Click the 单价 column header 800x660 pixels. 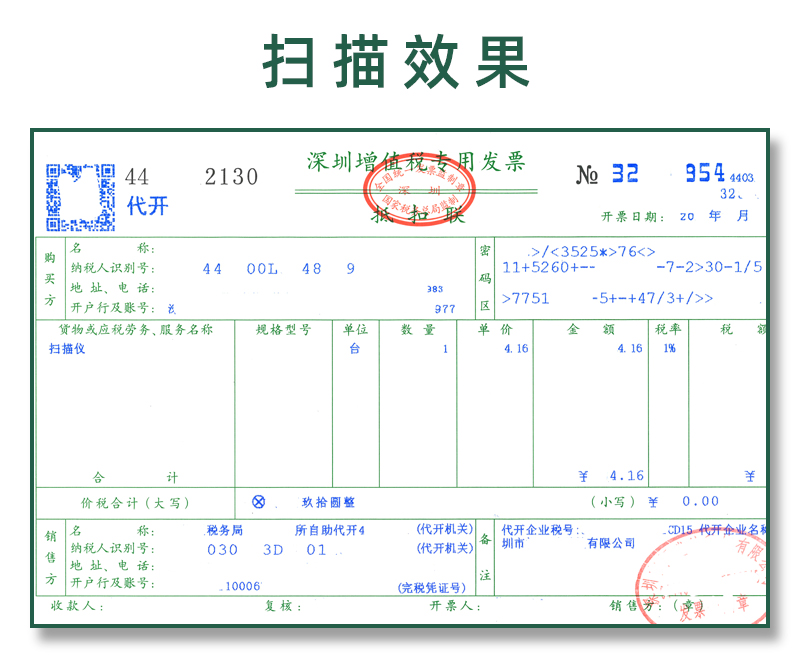point(495,329)
